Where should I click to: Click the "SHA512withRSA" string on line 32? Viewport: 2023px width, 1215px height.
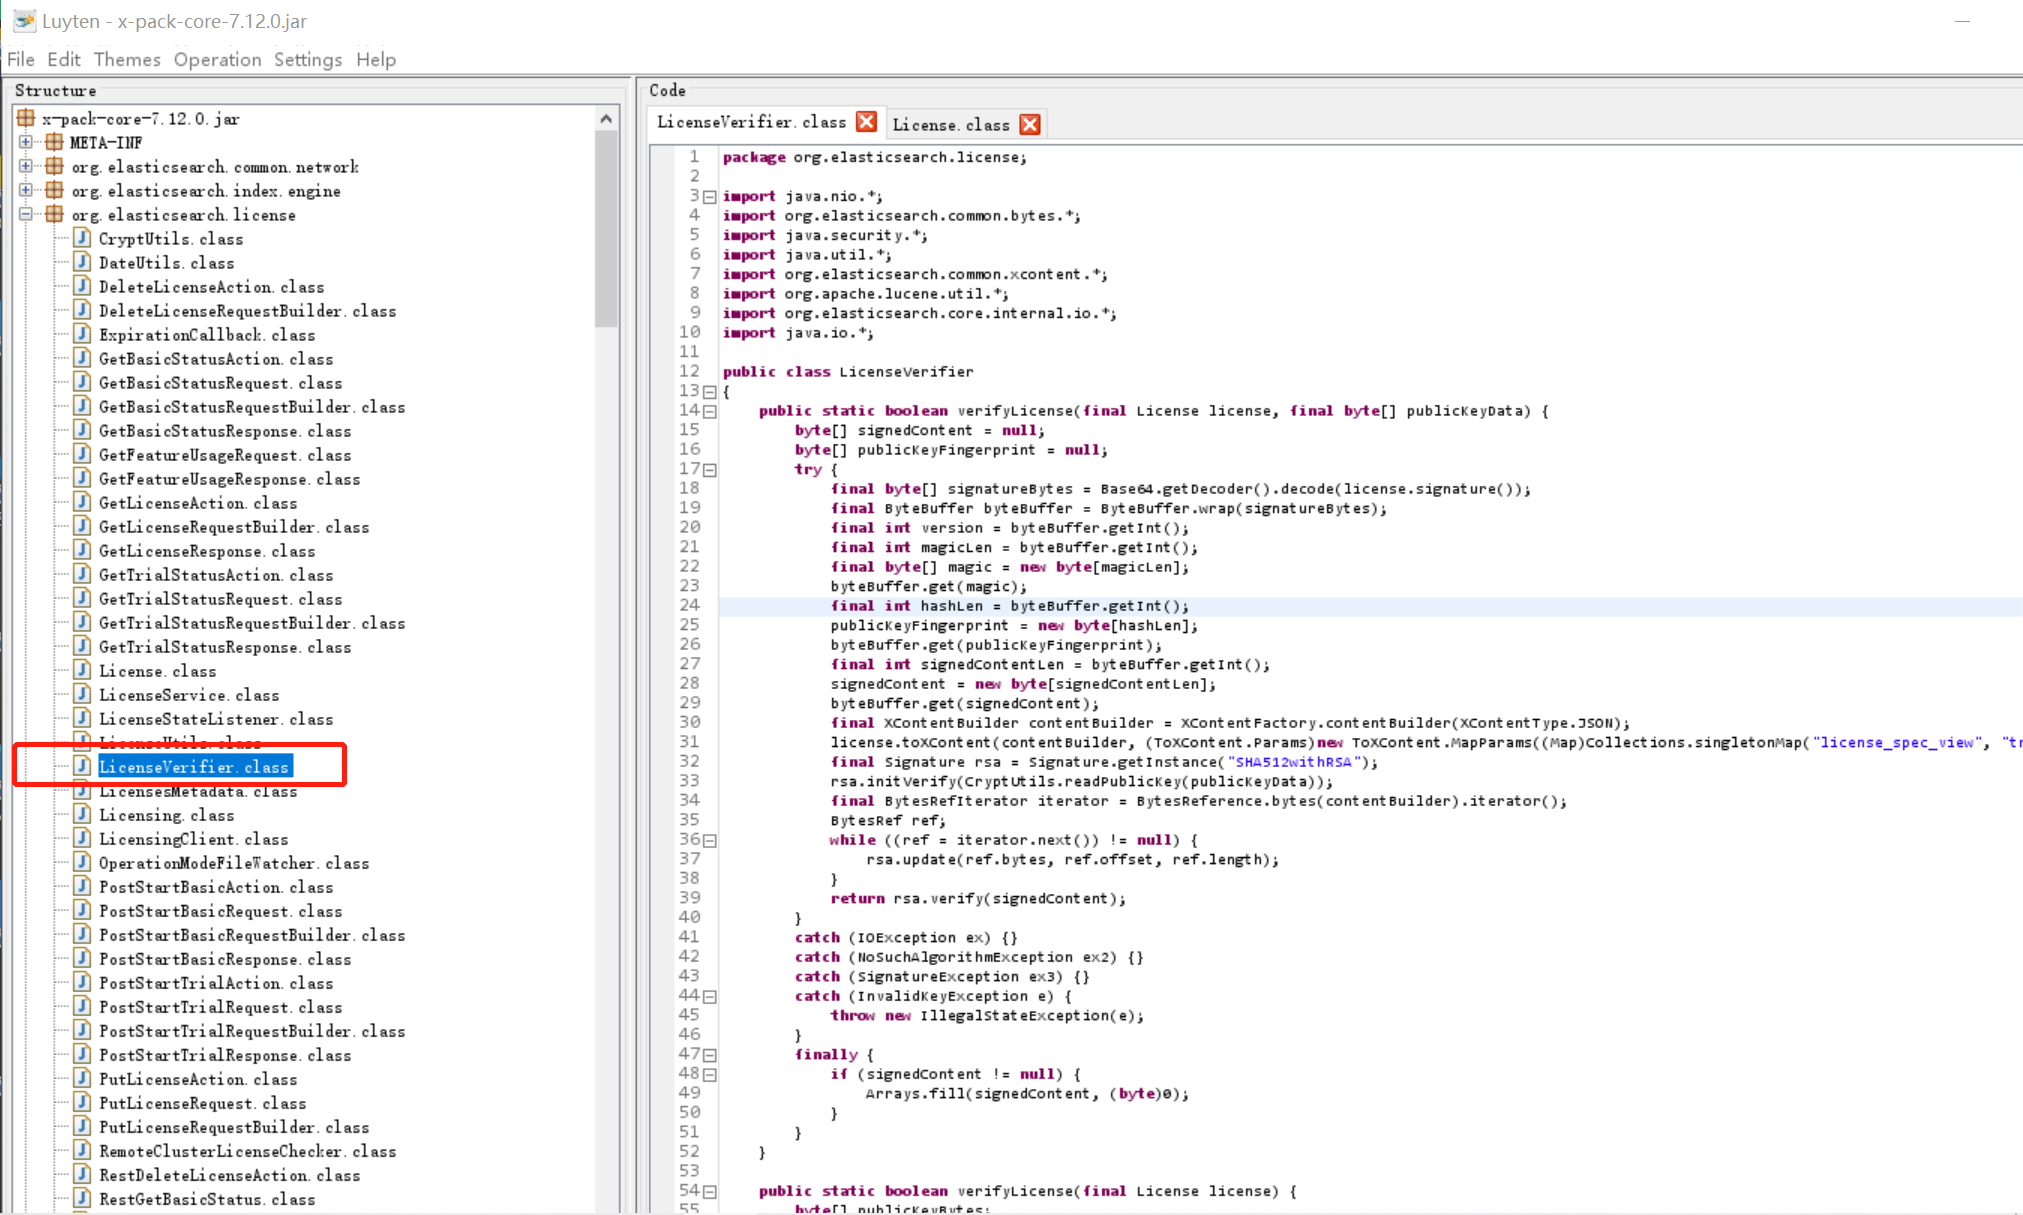[1293, 761]
